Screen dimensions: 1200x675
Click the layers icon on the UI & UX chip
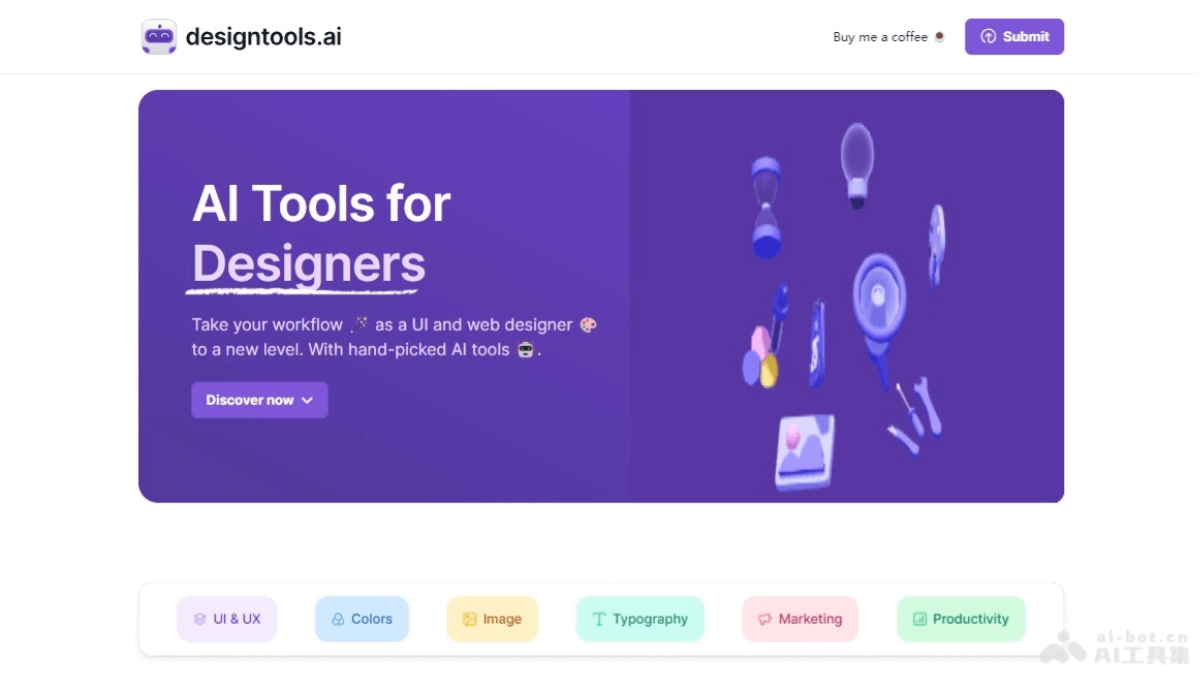pos(199,619)
